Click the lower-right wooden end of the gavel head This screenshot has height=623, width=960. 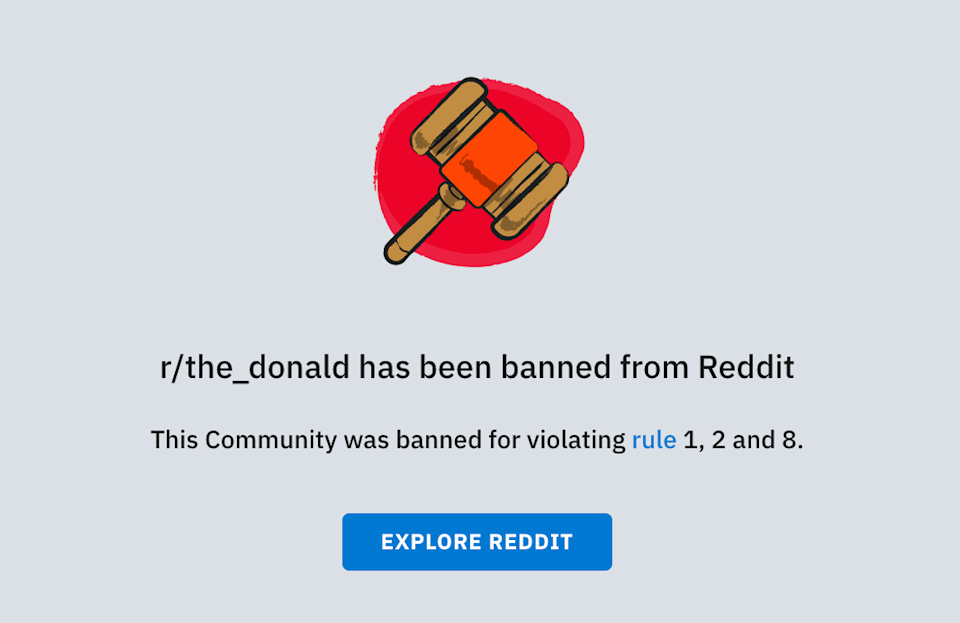coord(530,200)
